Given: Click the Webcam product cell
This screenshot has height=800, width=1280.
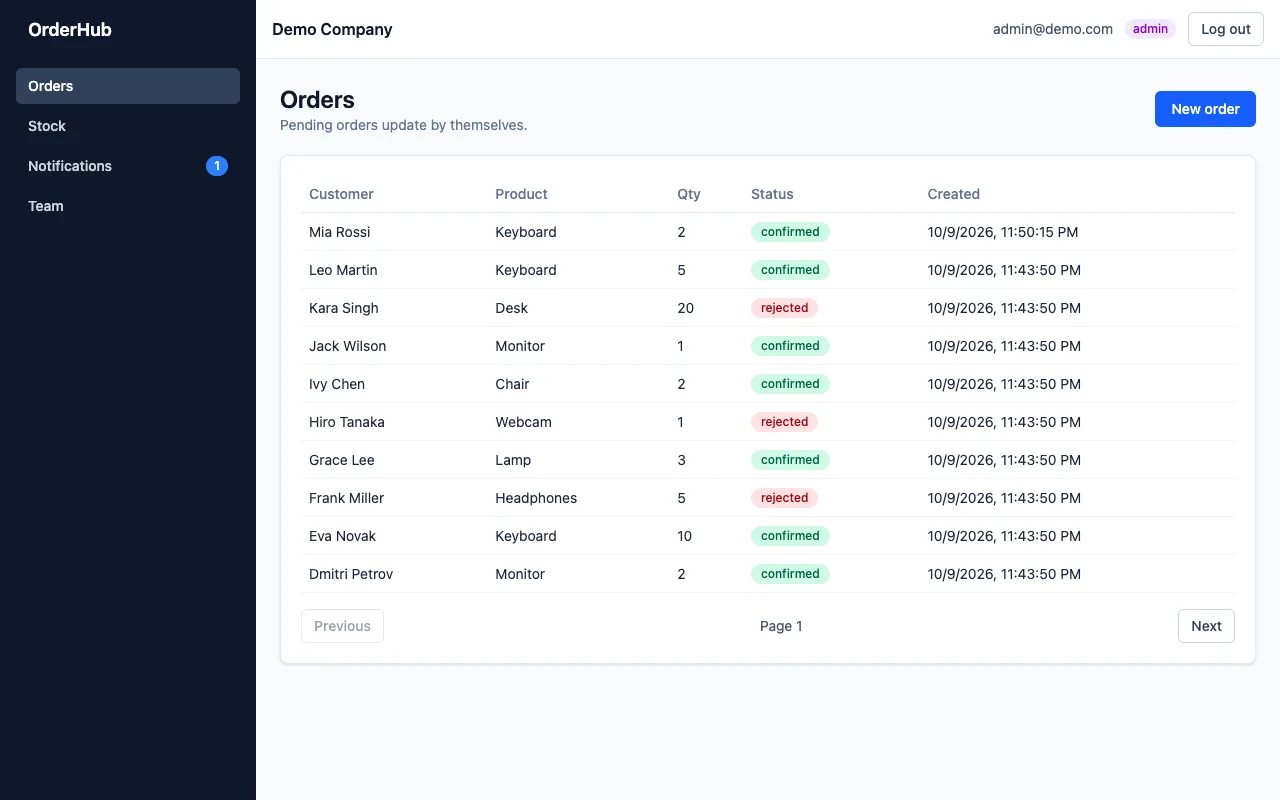Looking at the screenshot, I should (523, 422).
